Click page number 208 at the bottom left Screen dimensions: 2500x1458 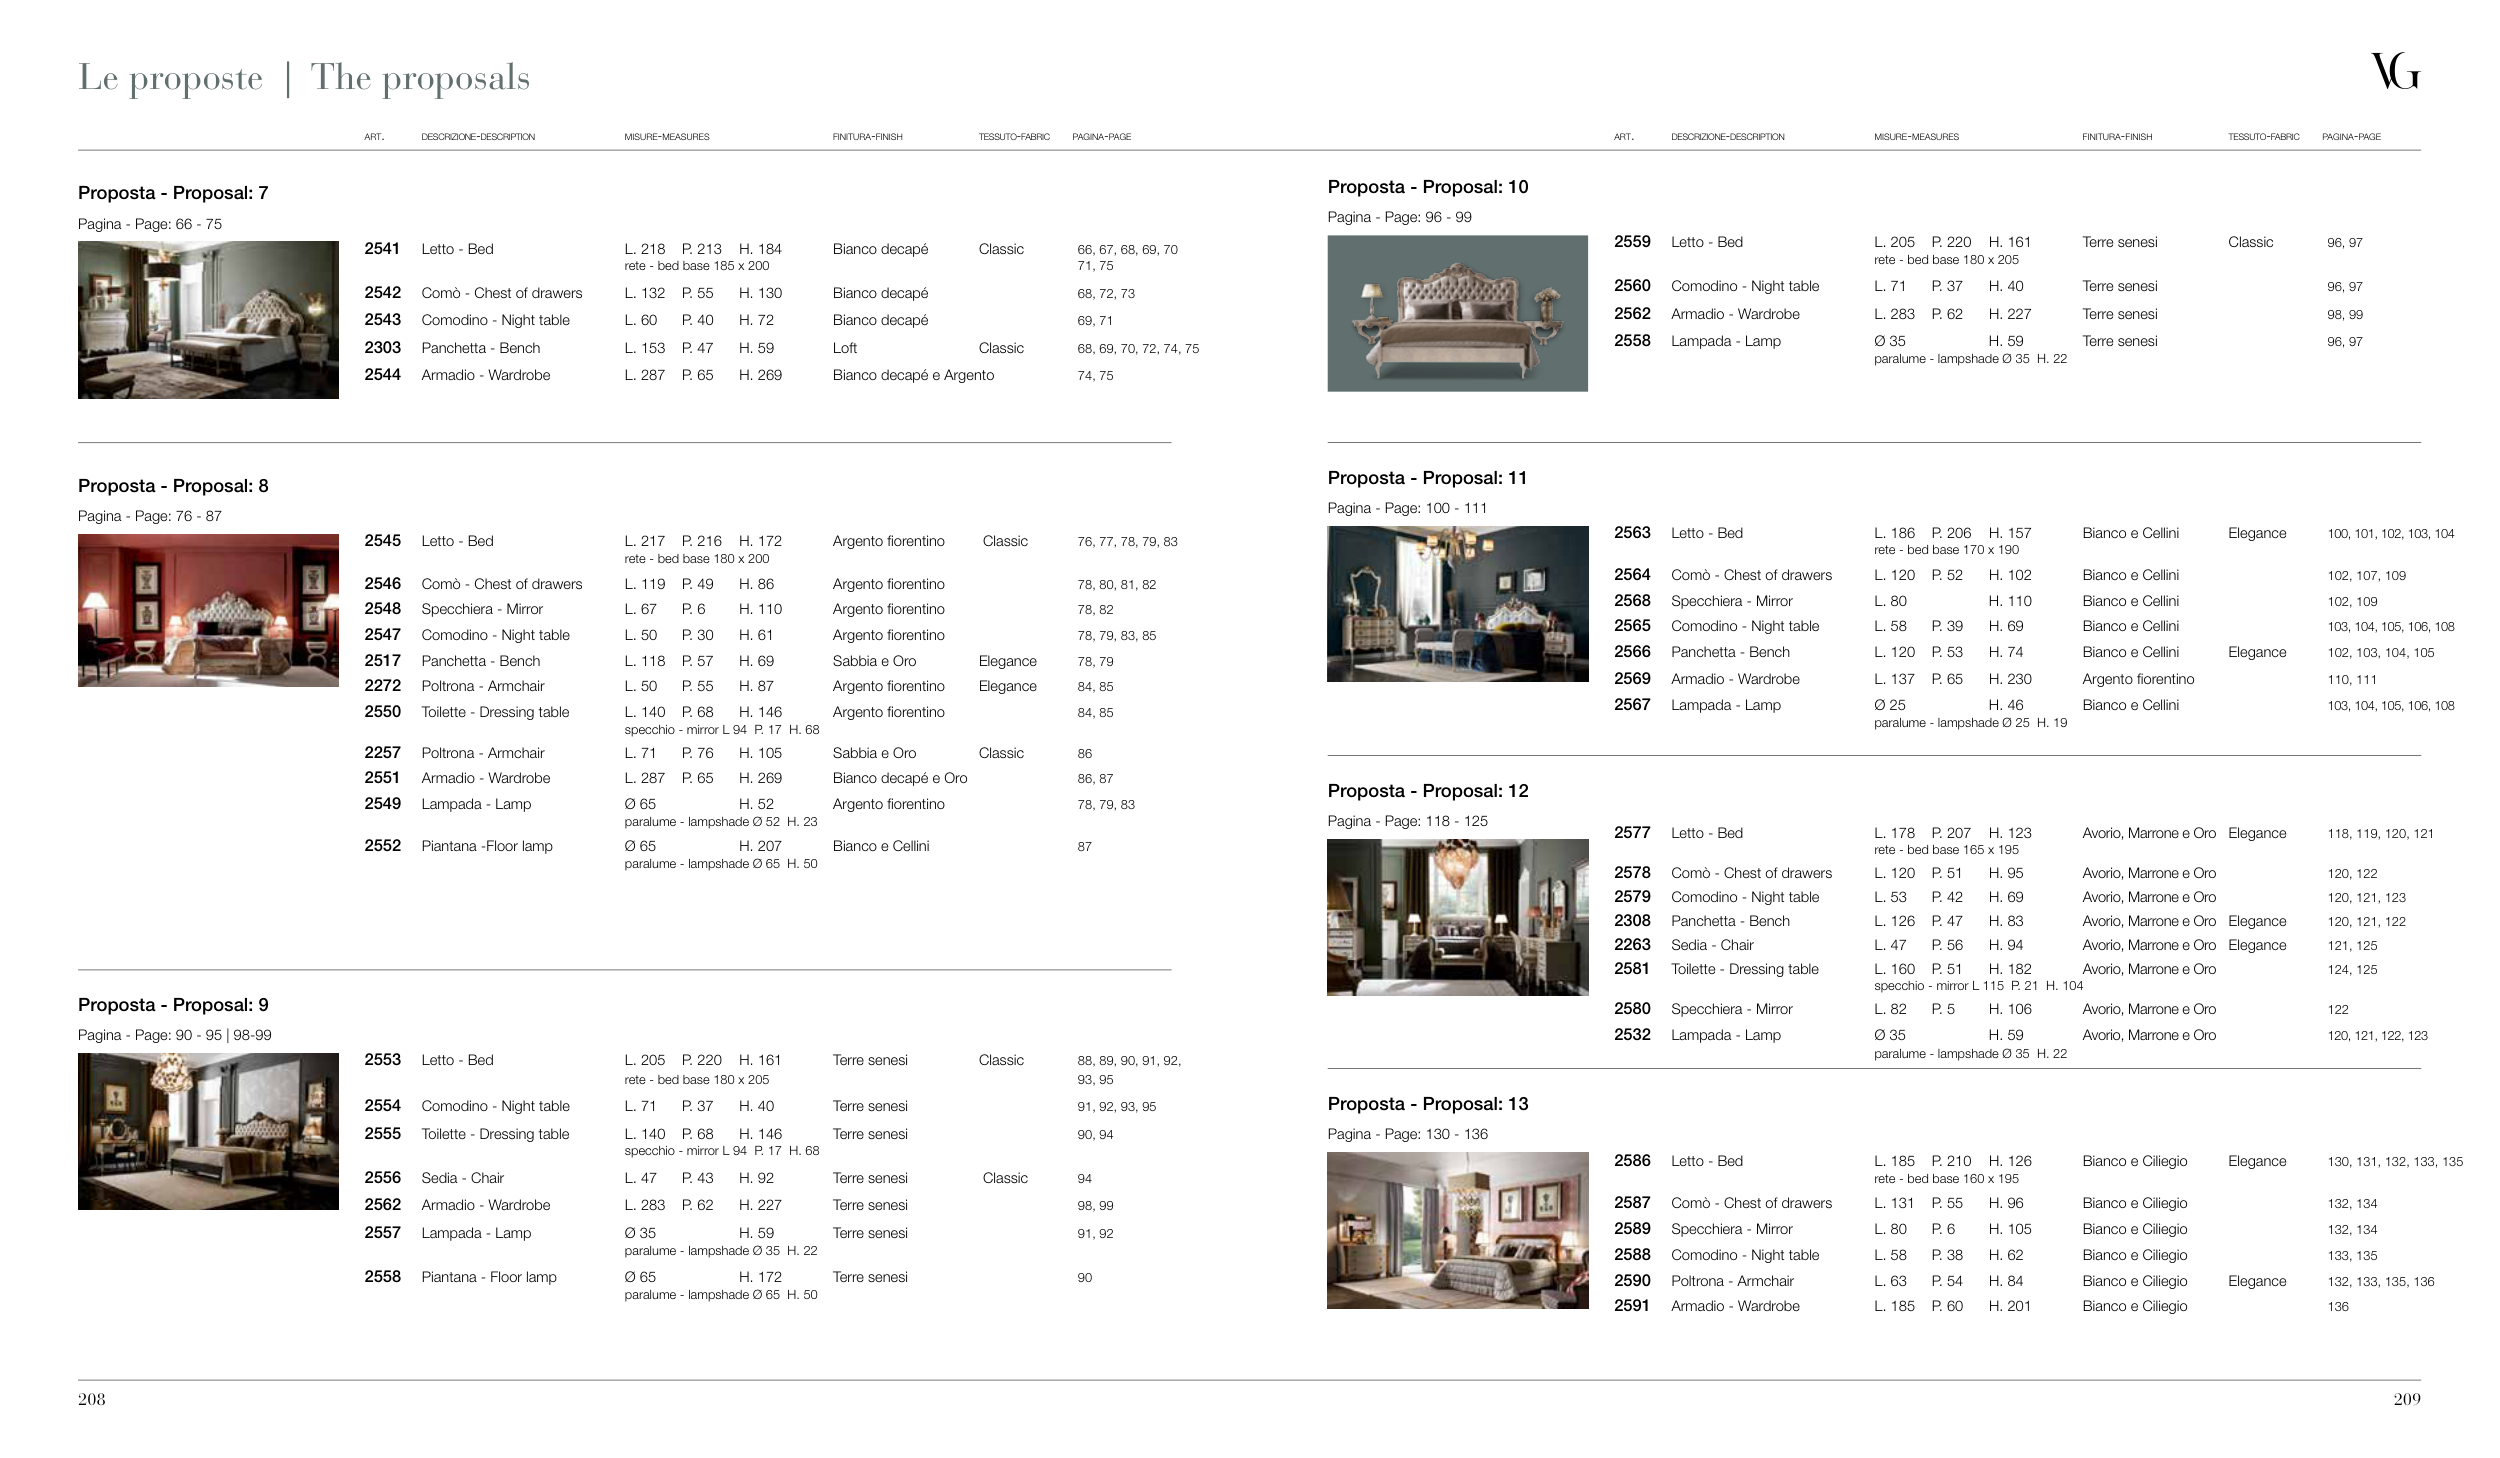(x=91, y=1399)
